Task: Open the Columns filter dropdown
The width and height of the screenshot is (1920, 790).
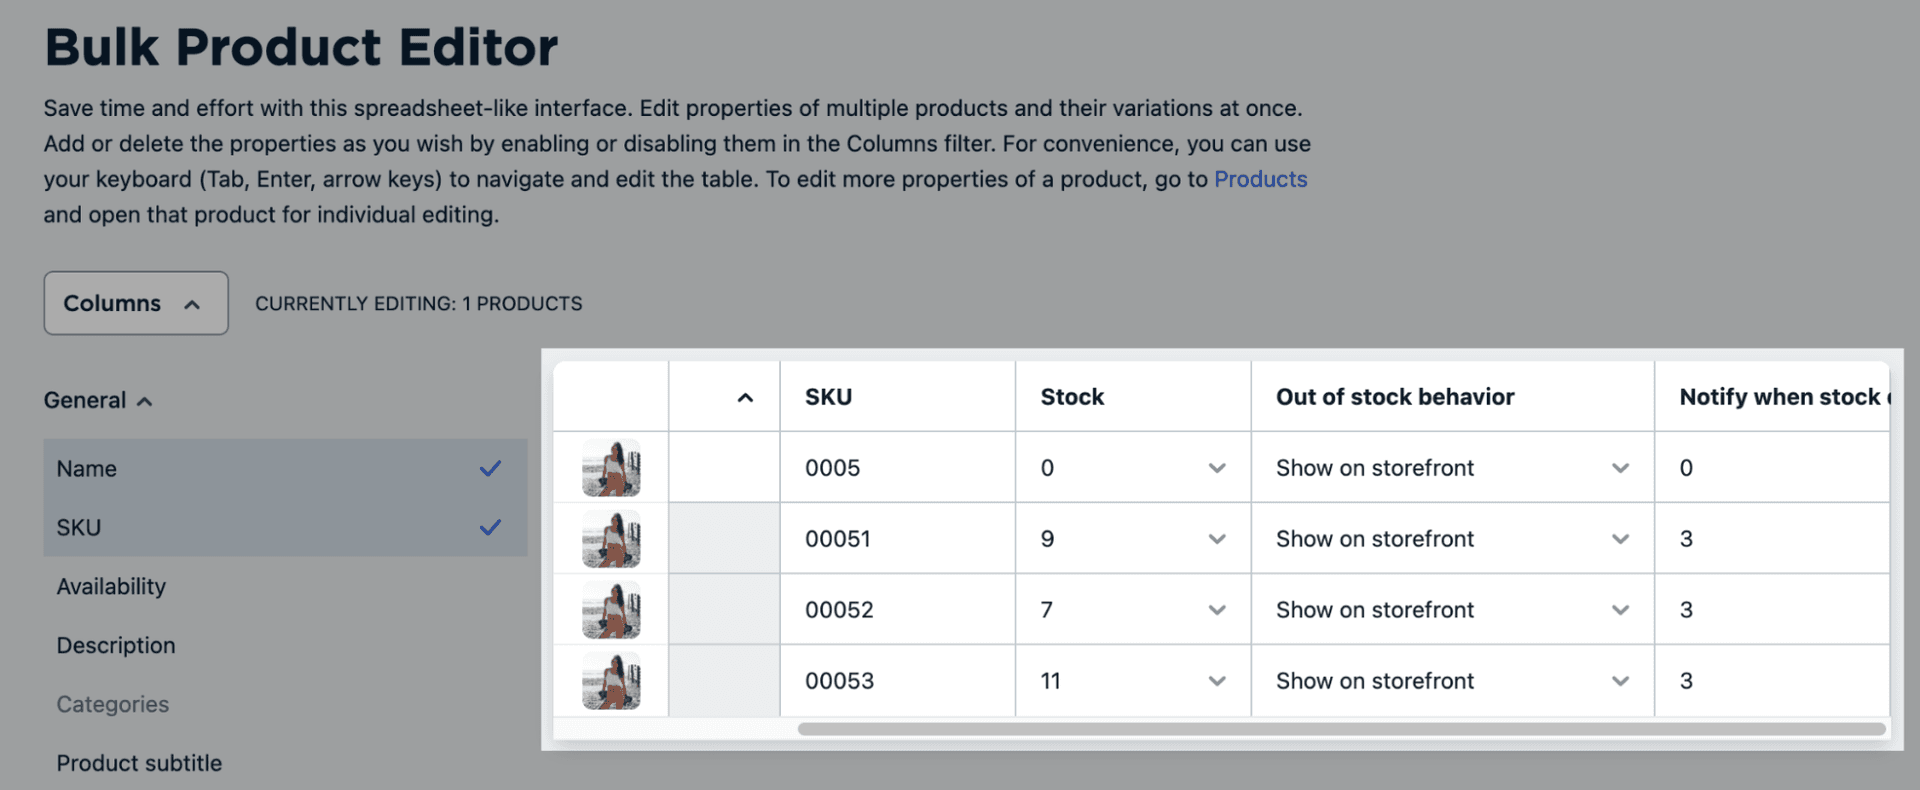Action: pos(135,303)
